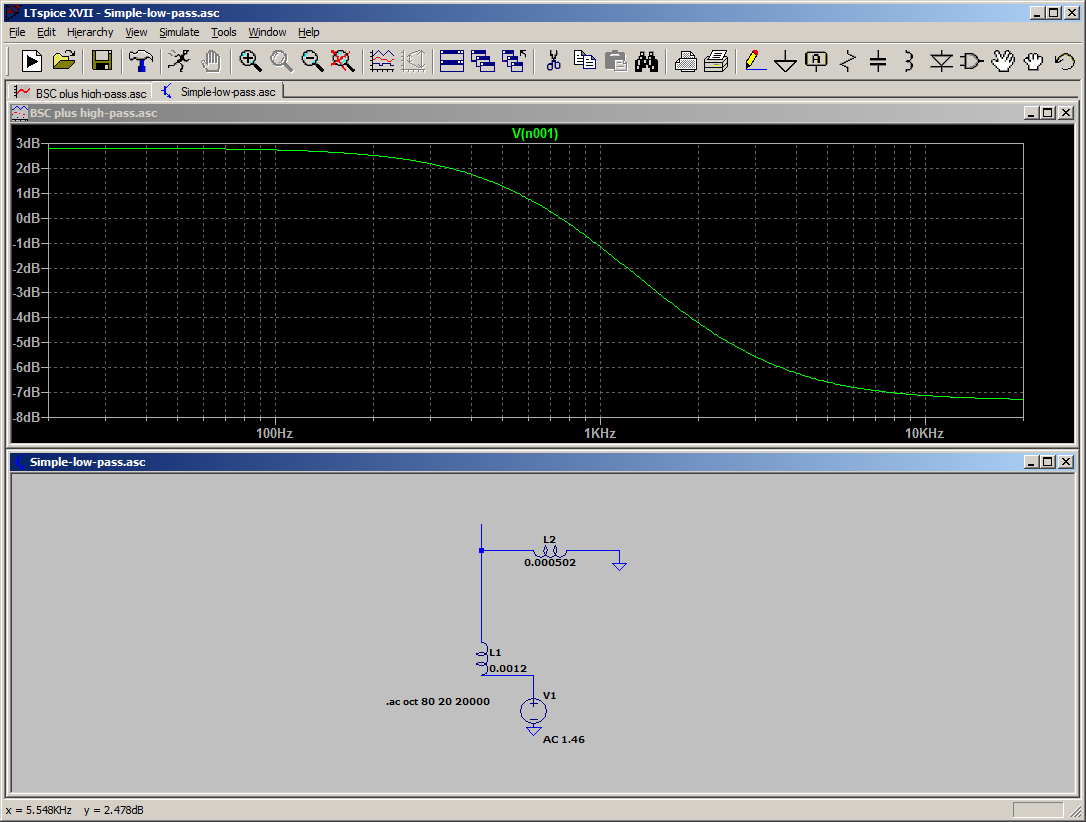Click the L1 value 0.0012
This screenshot has width=1086, height=822.
508,668
